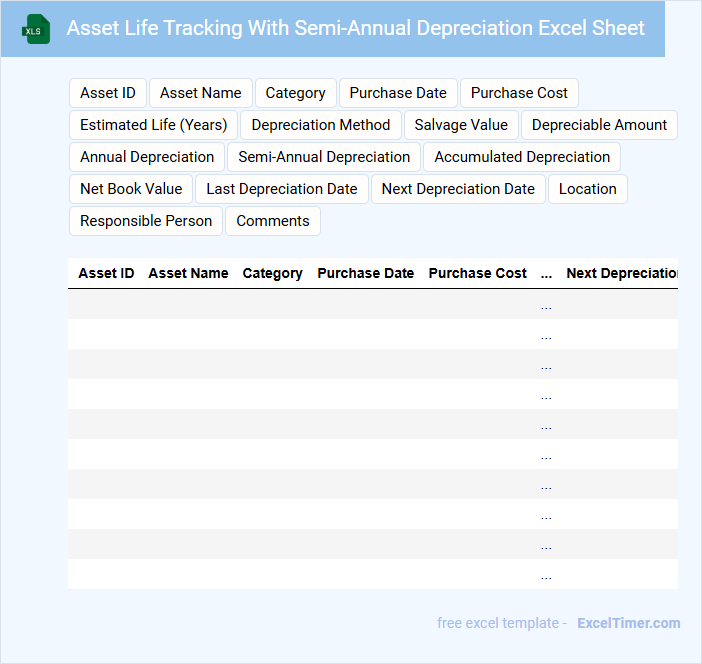Select the Responsible Person tag
This screenshot has height=664, width=702.
point(146,221)
